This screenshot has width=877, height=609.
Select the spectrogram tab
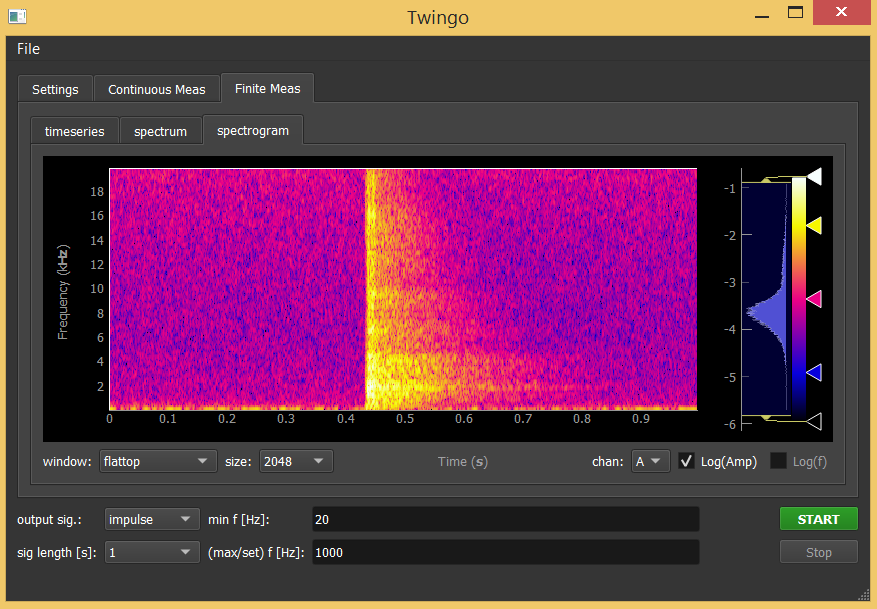coord(253,130)
